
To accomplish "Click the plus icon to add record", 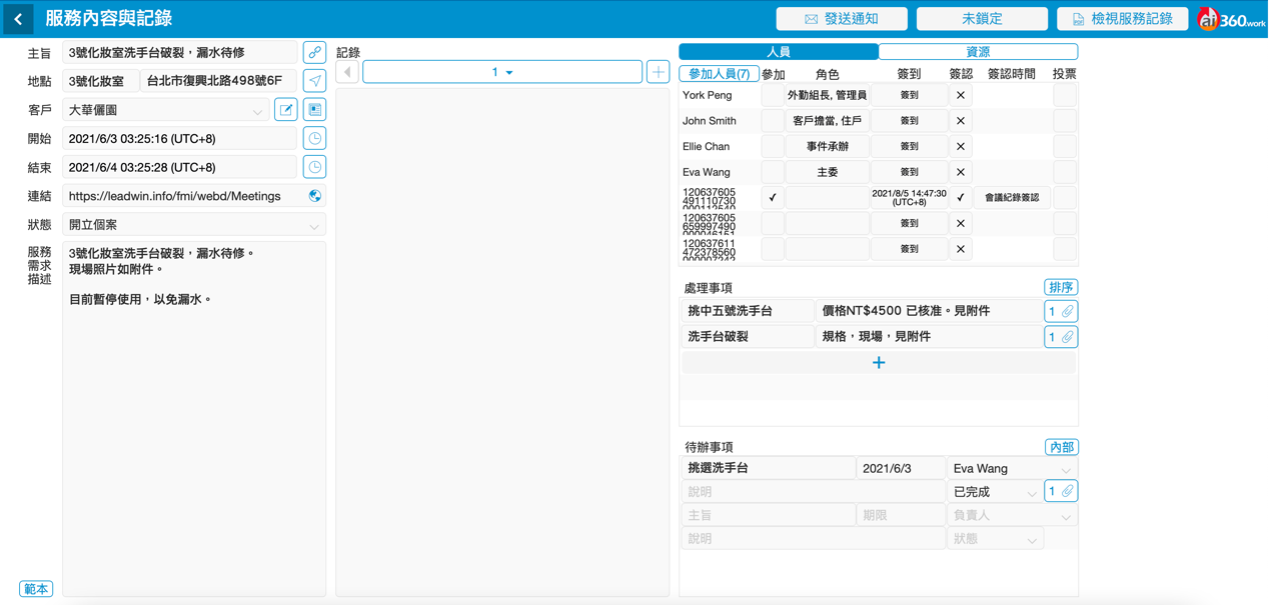I will (658, 72).
